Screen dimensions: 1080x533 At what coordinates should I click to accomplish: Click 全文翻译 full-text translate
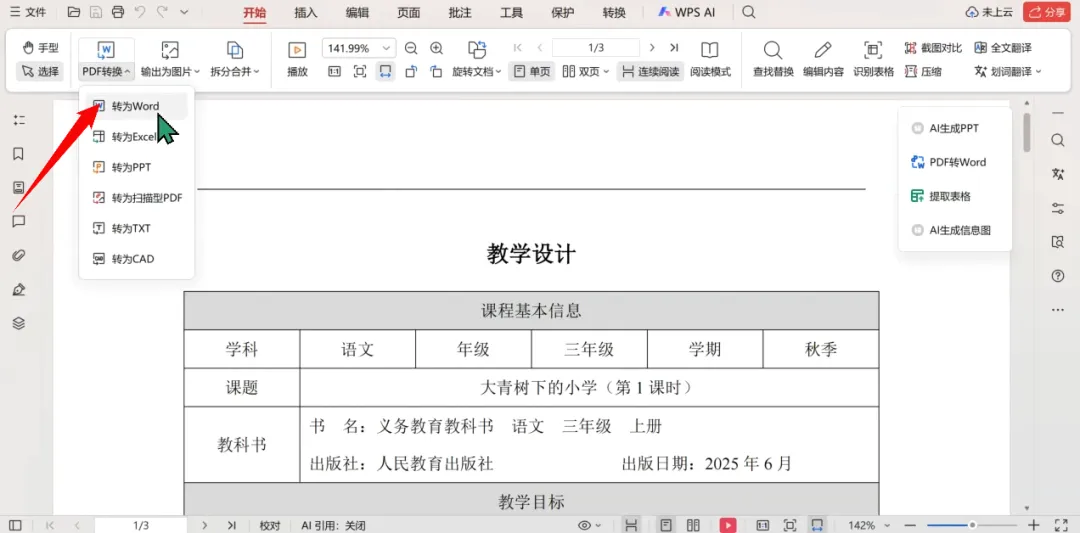pyautogui.click(x=1003, y=48)
